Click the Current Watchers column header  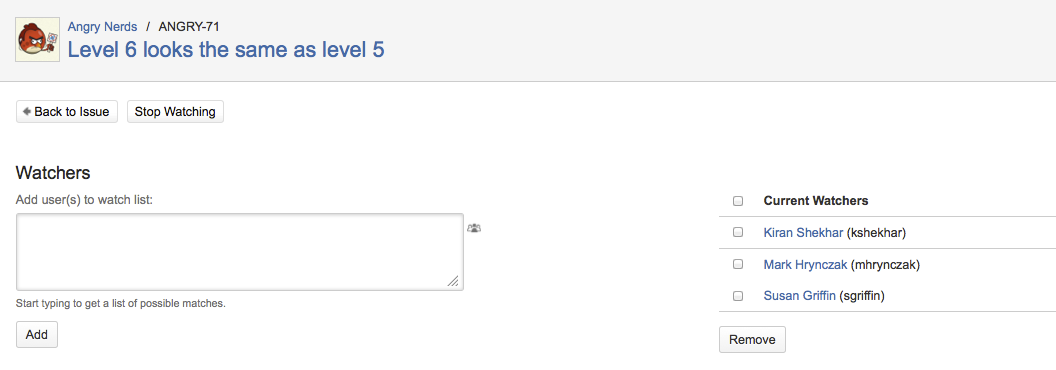click(x=816, y=201)
